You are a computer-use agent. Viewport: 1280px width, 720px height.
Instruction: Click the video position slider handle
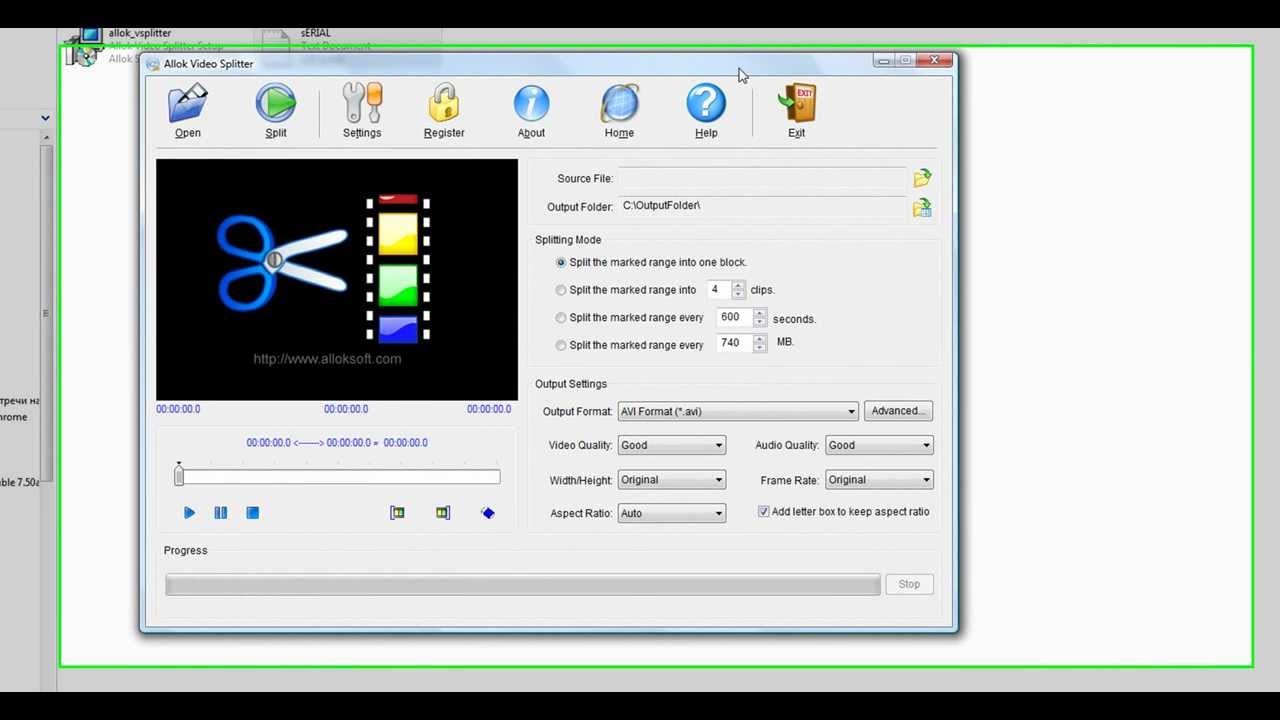(x=179, y=476)
